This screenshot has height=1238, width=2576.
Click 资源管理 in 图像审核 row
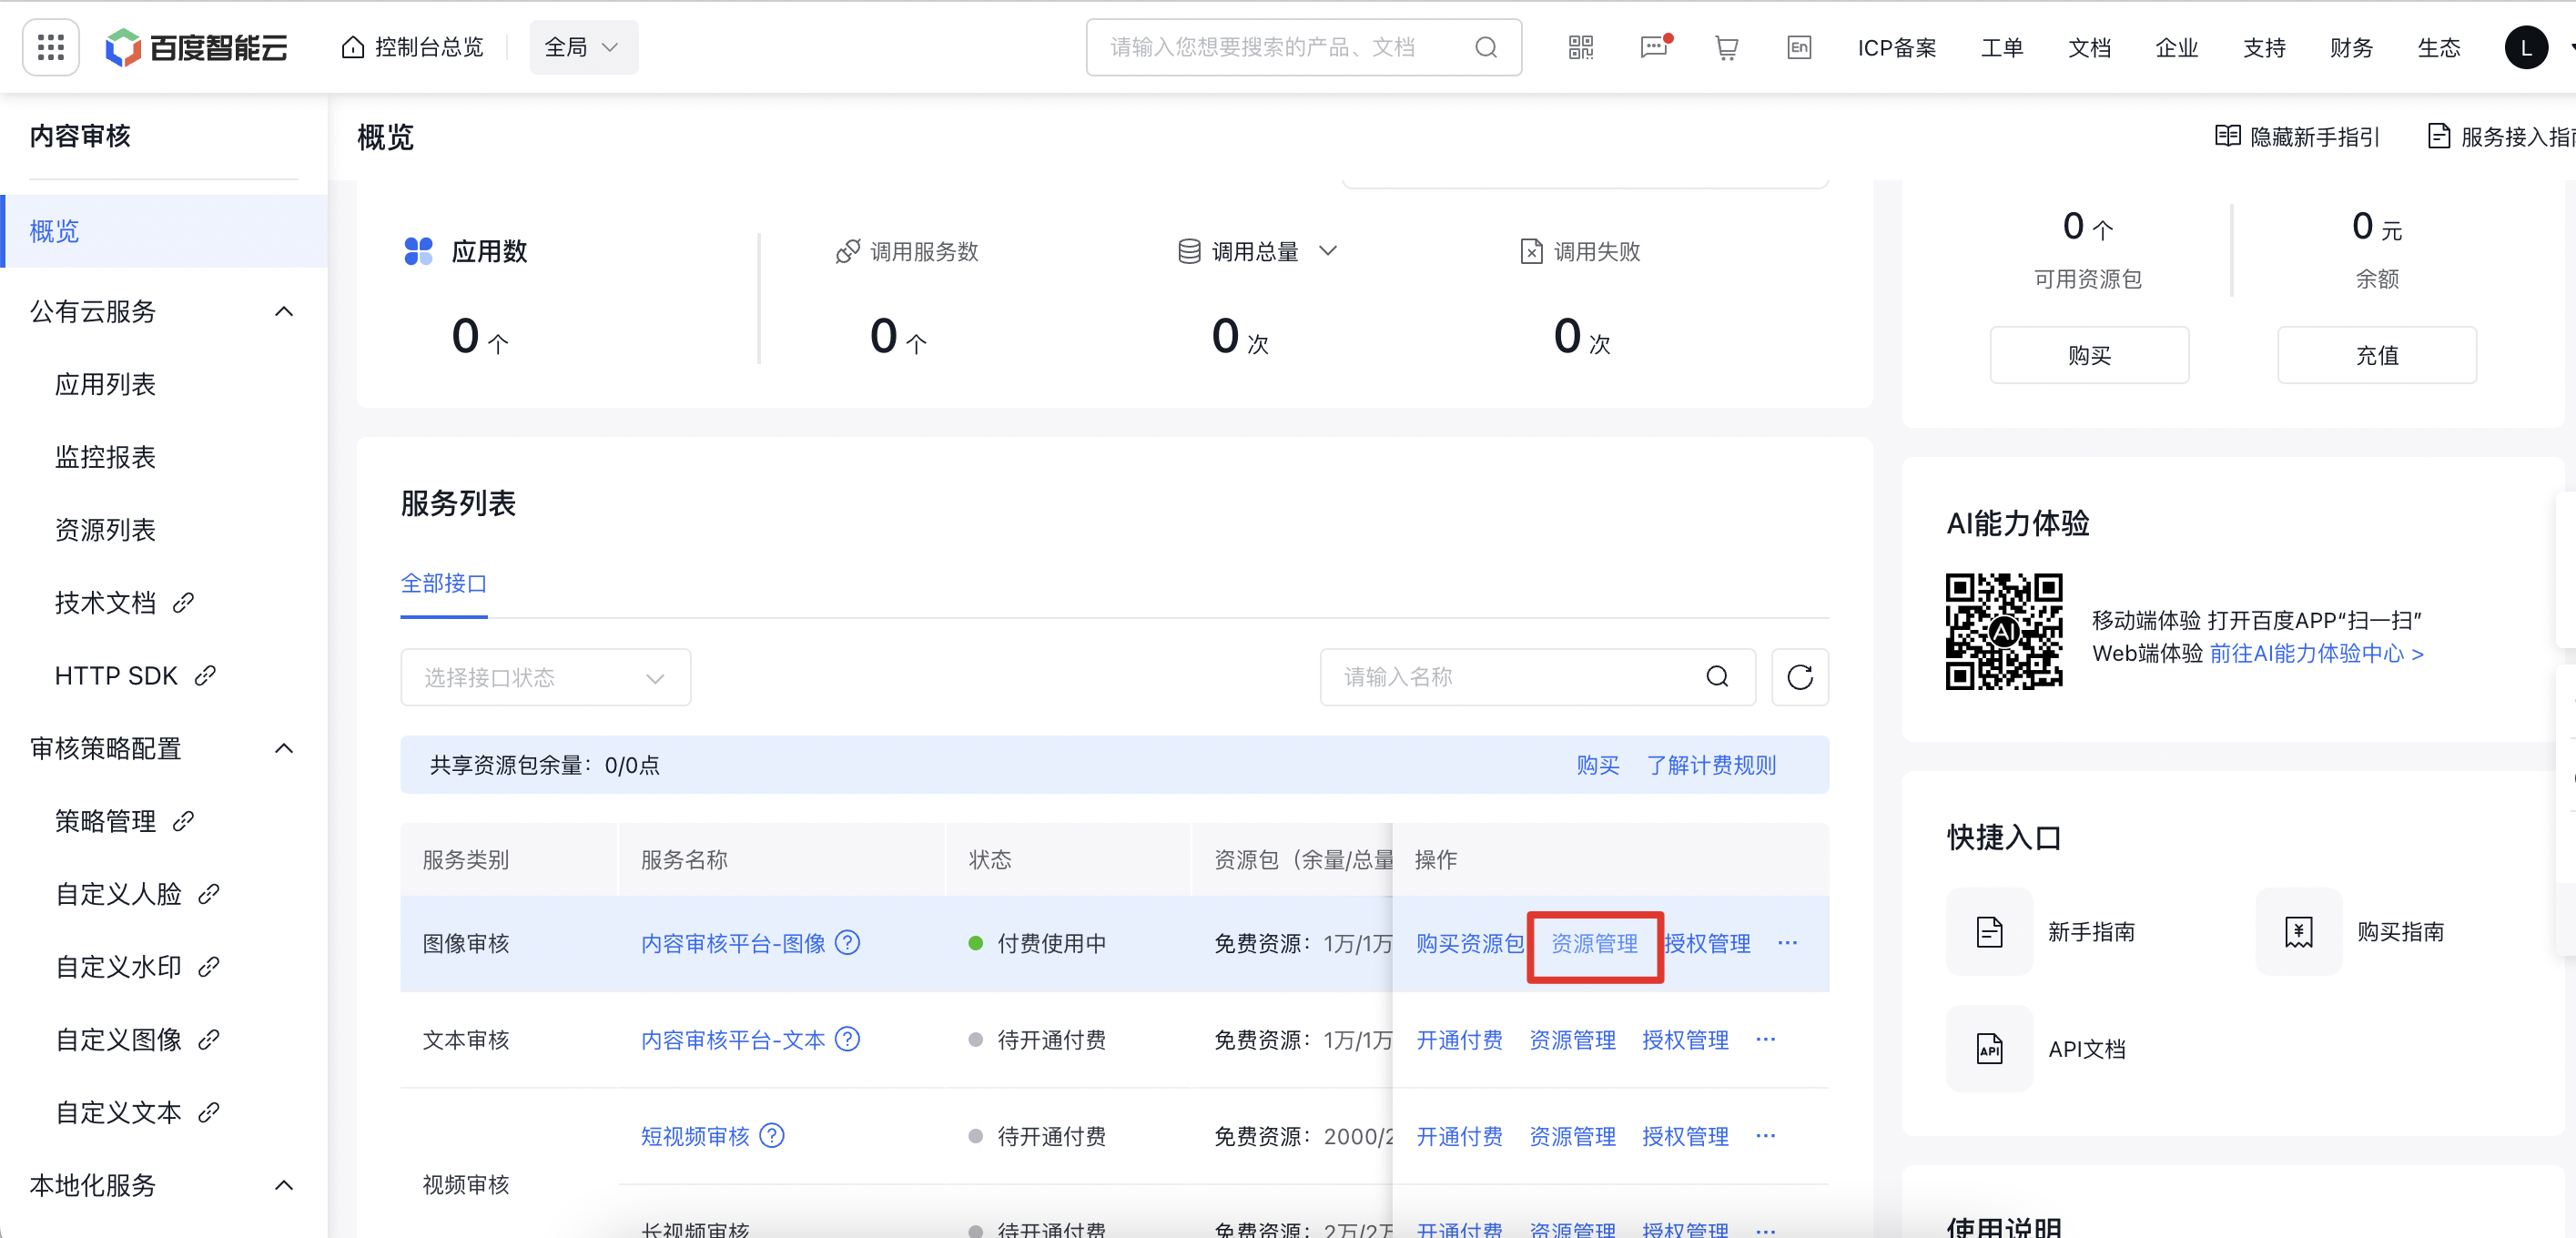[x=1594, y=943]
